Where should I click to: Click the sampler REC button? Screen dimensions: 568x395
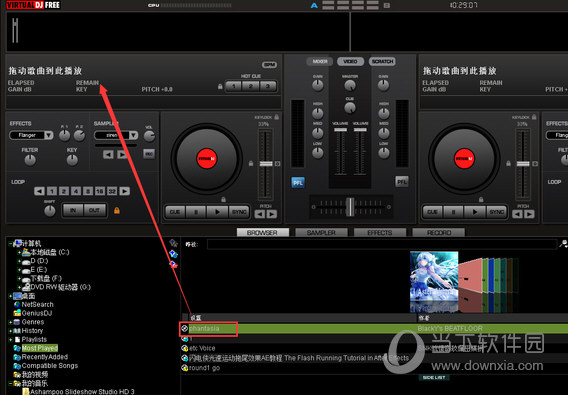click(149, 154)
